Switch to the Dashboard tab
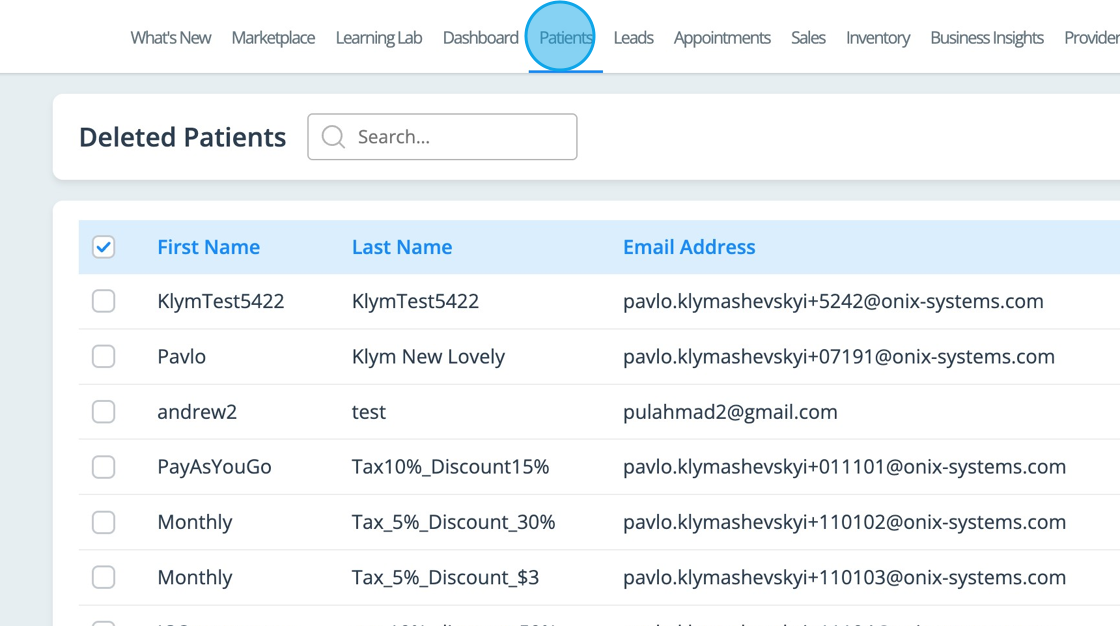The image size is (1120, 626). (481, 38)
